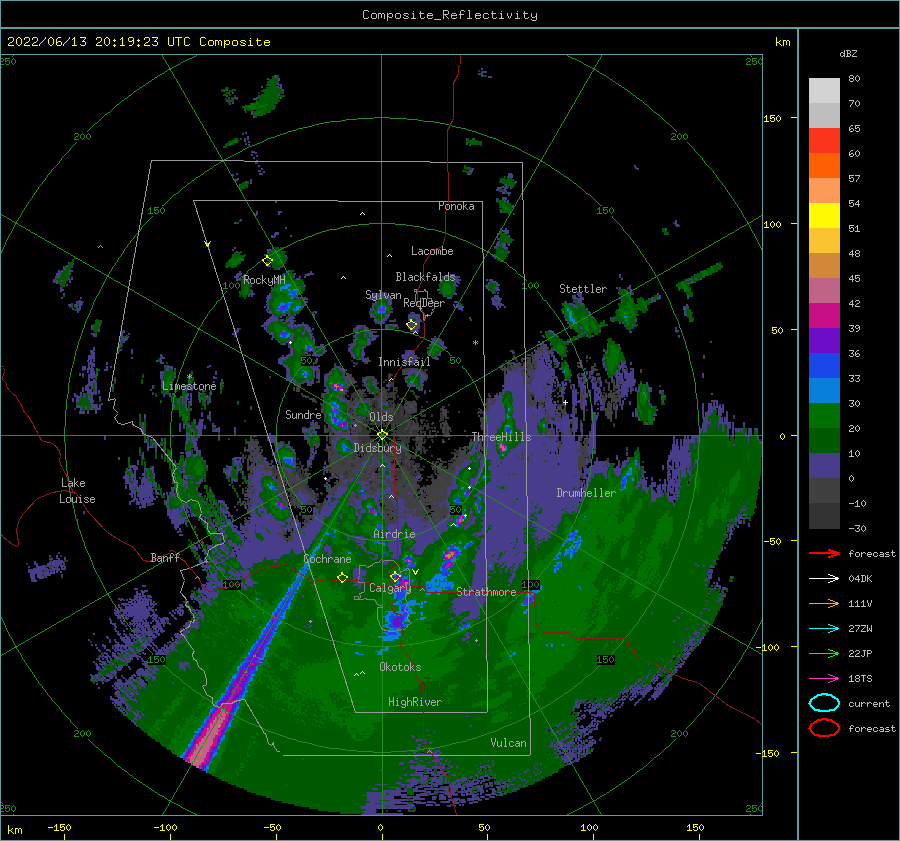Click the Blackfalds label
Image resolution: width=900 pixels, height=841 pixels.
(x=425, y=277)
